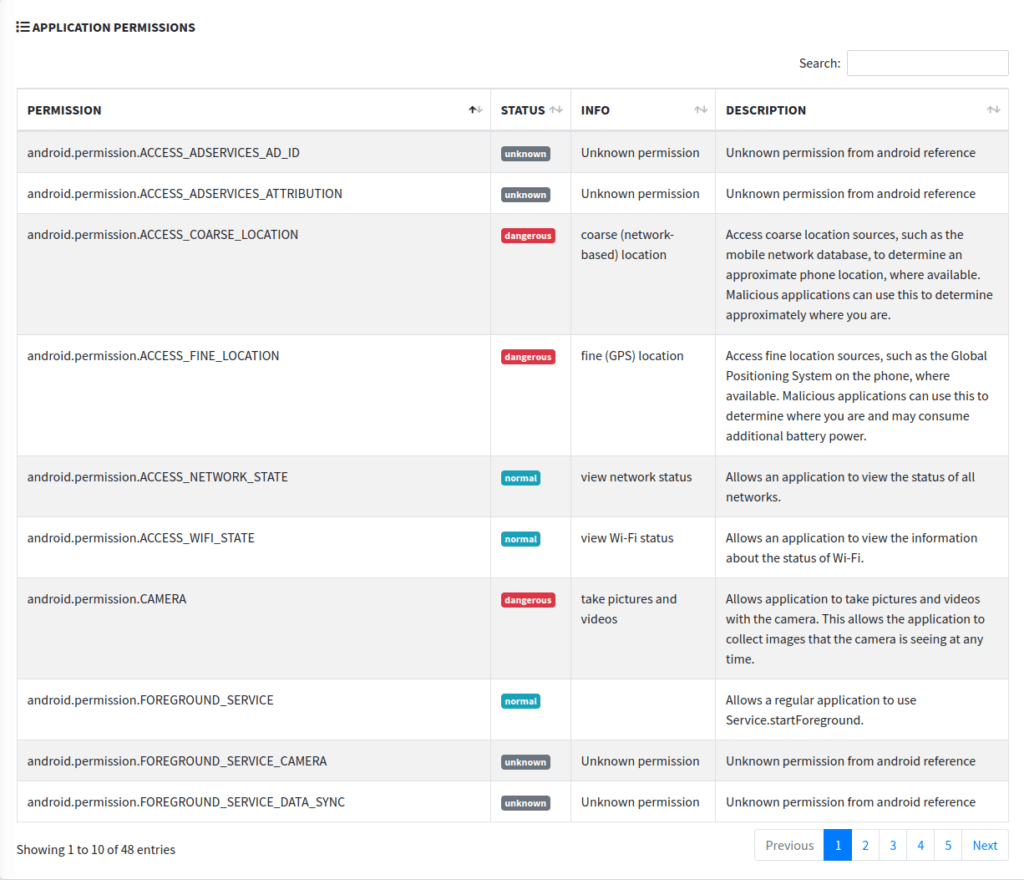The image size is (1024, 880).
Task: Click the unknown badge for FOREGROUND_SERVICE_CAMERA
Action: pyautogui.click(x=526, y=762)
